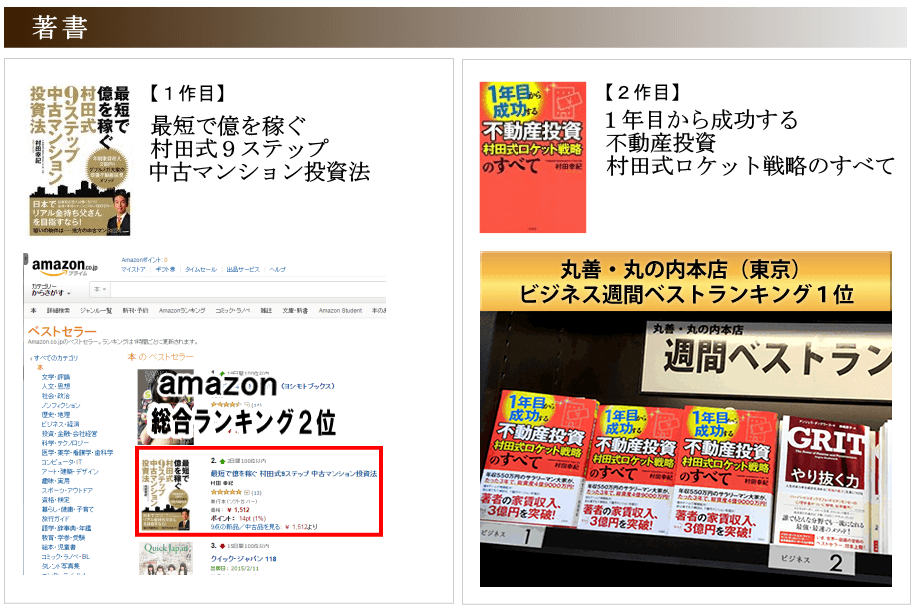Choose the 投資・金融・会社経営 category

pos(70,434)
